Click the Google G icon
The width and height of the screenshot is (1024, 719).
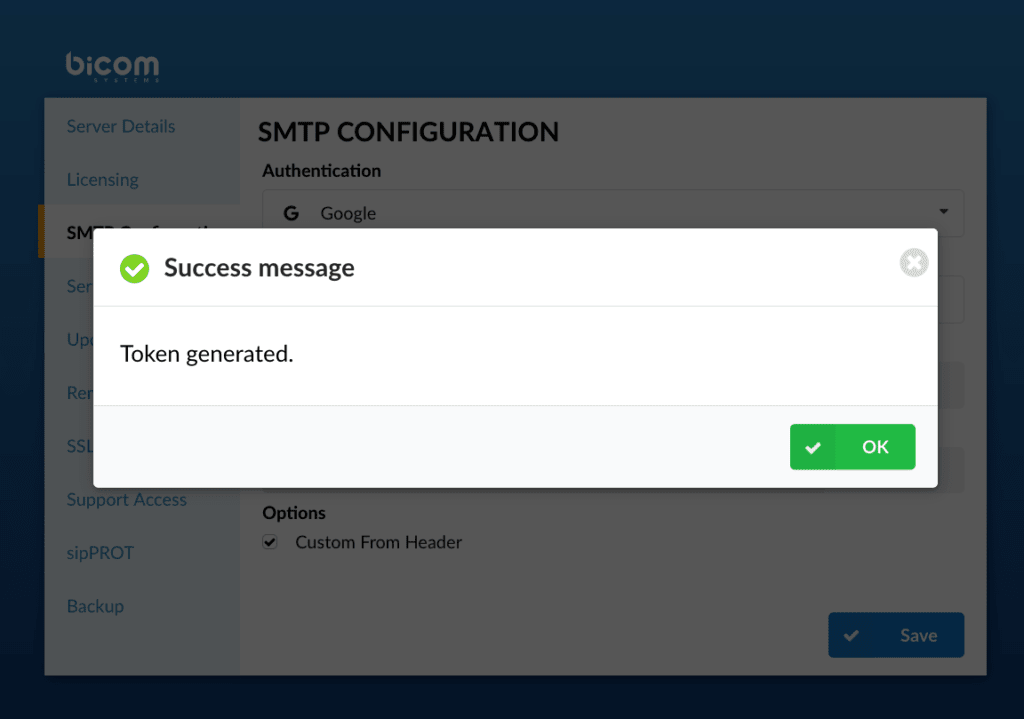click(291, 213)
